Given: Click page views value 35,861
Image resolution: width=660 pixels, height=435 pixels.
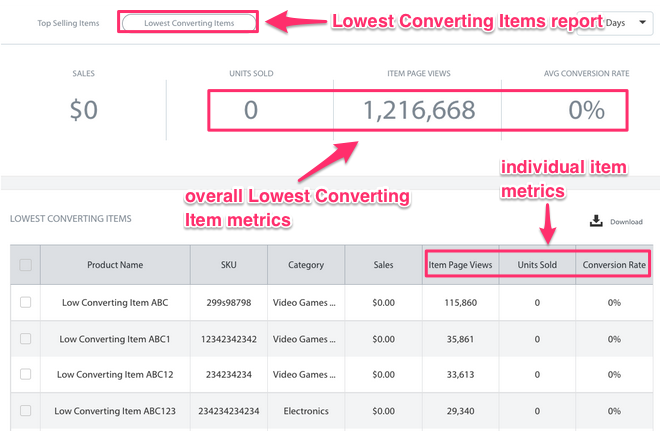Looking at the screenshot, I should click(x=460, y=339).
